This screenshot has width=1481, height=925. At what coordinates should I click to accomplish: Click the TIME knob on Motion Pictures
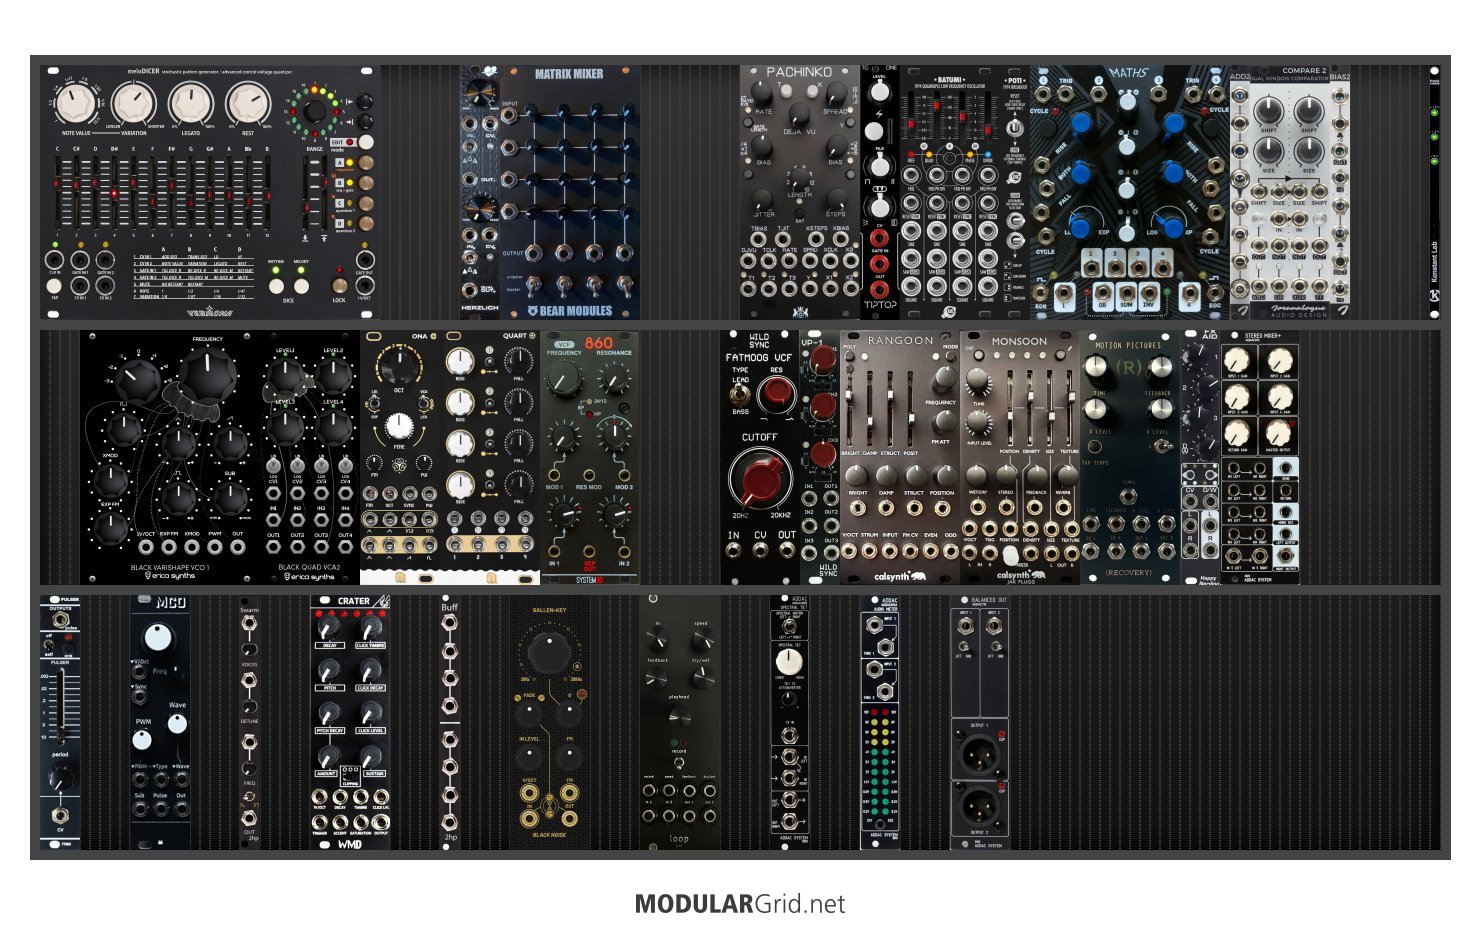pos(1096,366)
